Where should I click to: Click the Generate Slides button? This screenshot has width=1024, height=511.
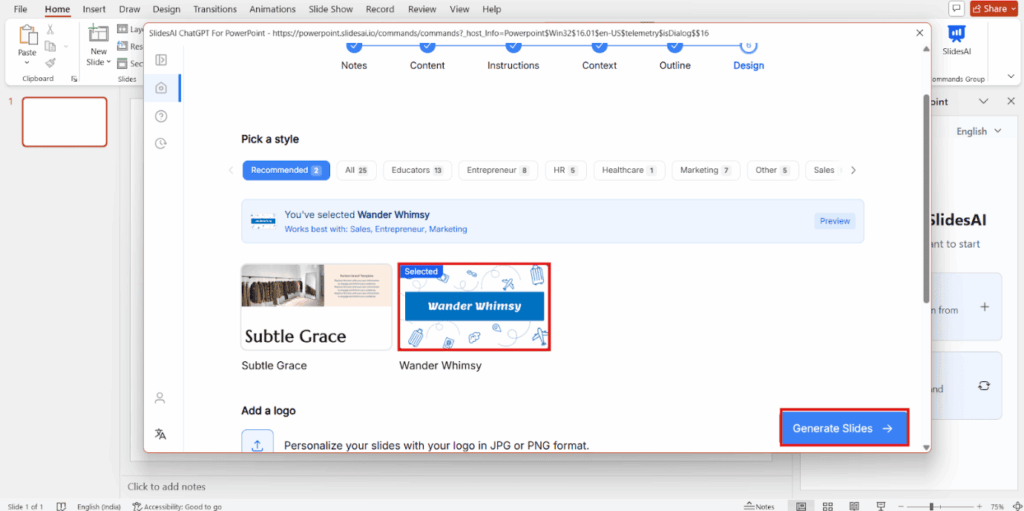pyautogui.click(x=843, y=428)
